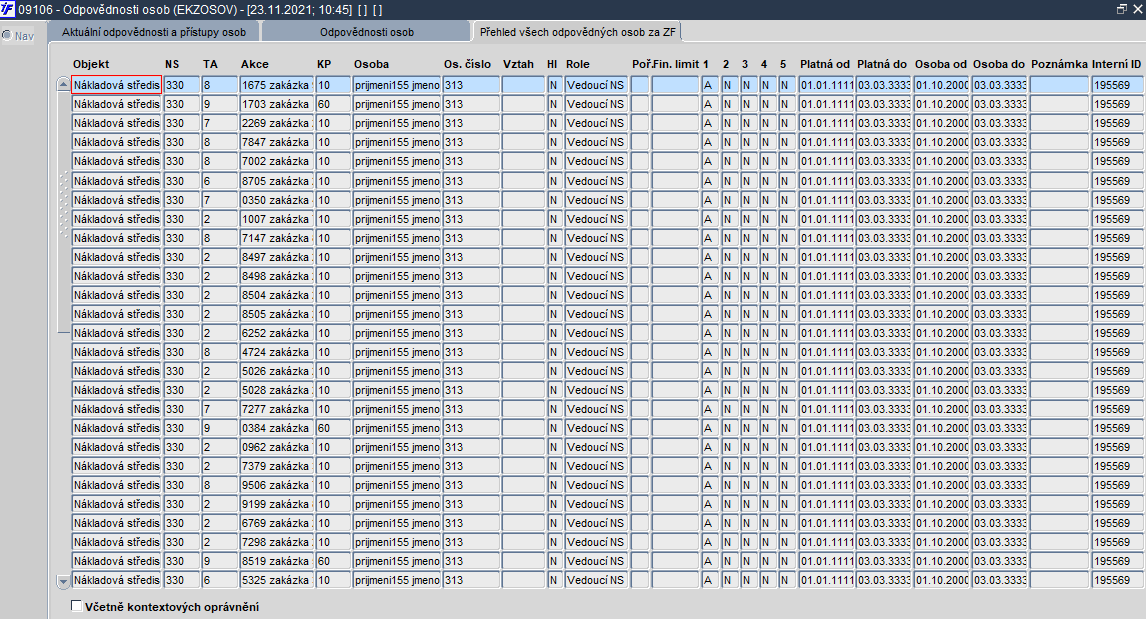Click the Poznámka field in the 1675 zakázka row
The image size is (1146, 619).
[x=1059, y=85]
